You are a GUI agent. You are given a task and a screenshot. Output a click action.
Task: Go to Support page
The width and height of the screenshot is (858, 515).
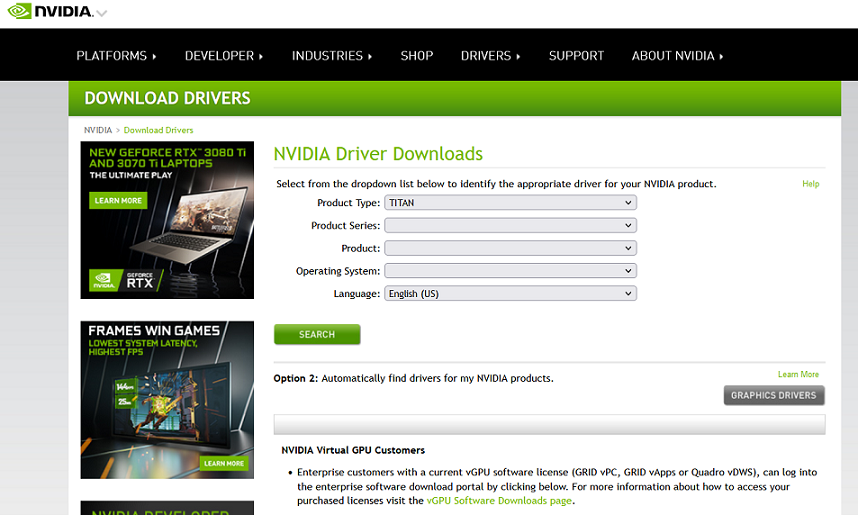click(x=576, y=56)
